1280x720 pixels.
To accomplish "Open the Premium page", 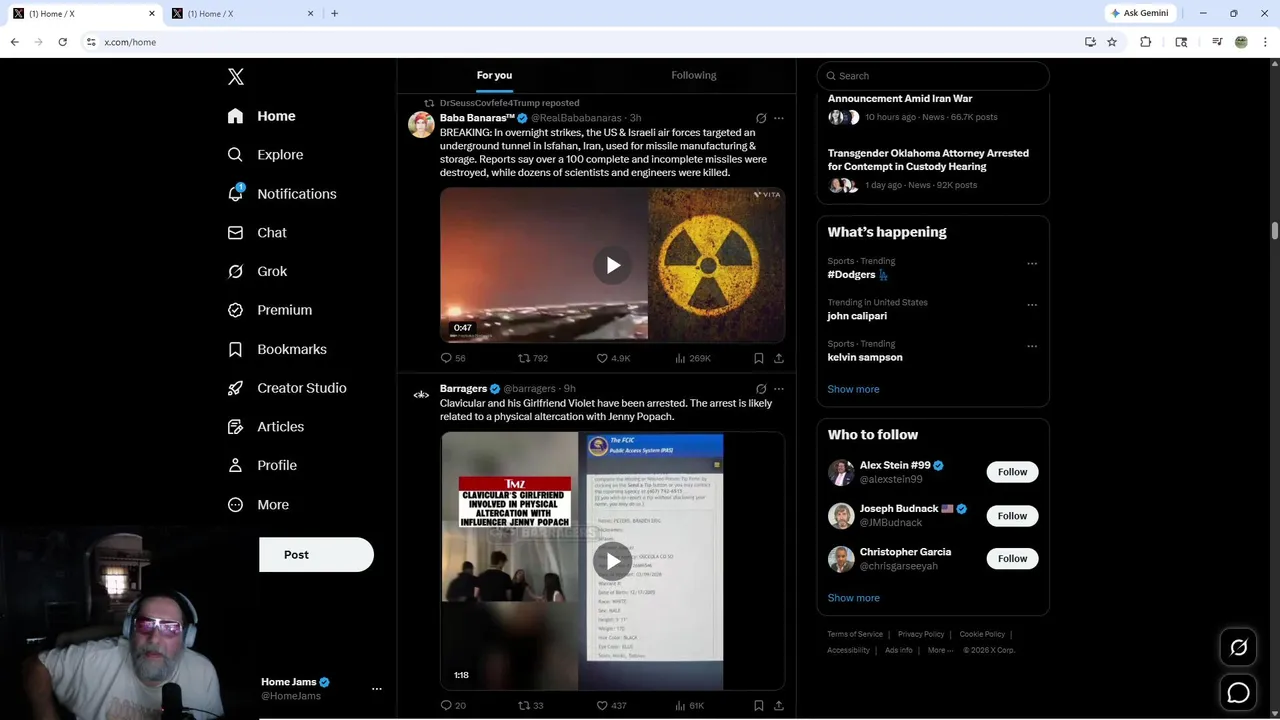I will (270, 310).
